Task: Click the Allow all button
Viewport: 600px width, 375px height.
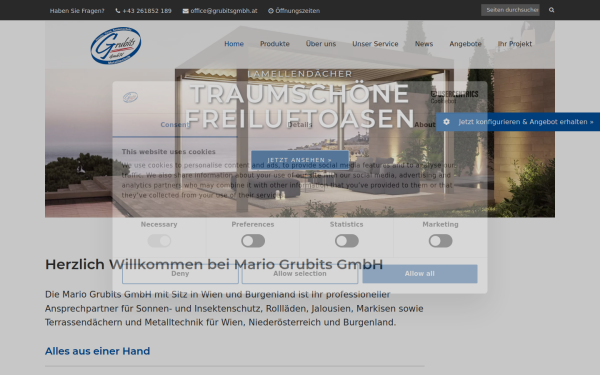Action: (x=420, y=274)
